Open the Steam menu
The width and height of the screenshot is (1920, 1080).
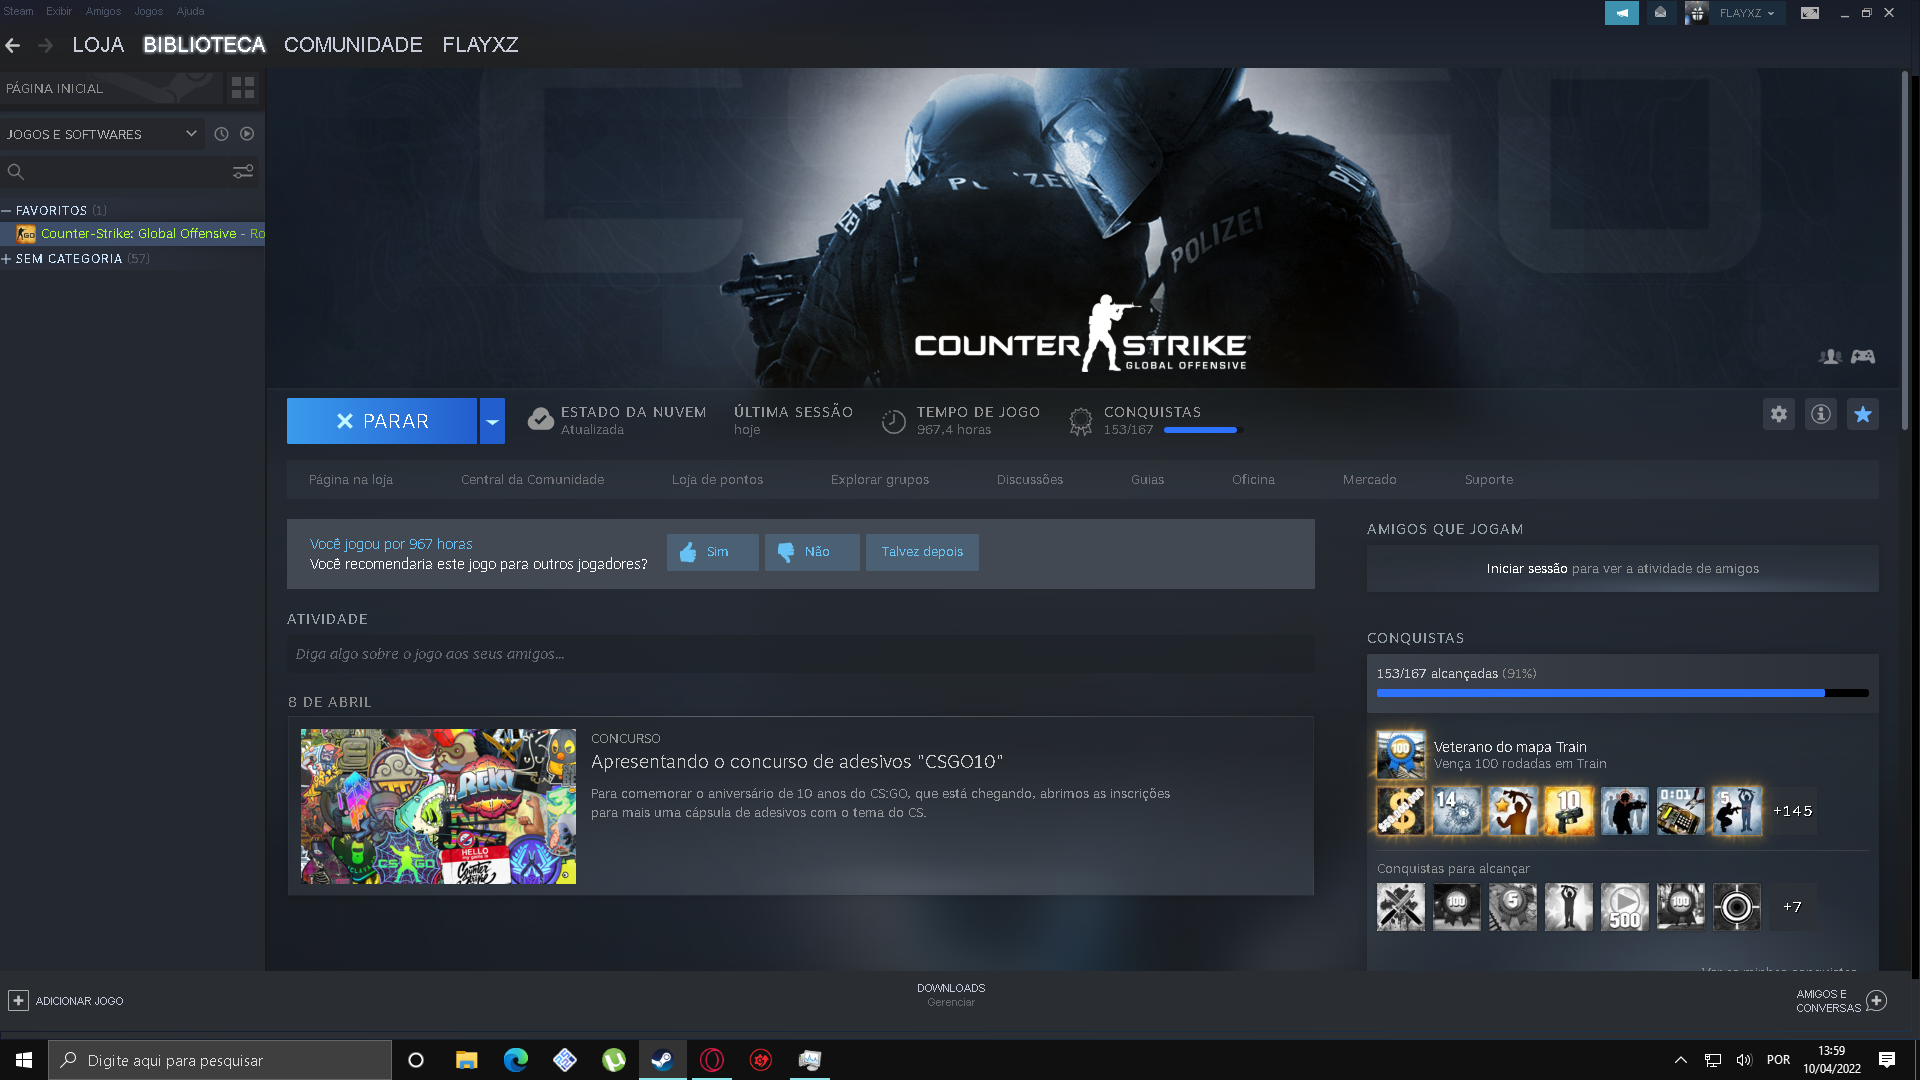pos(18,11)
